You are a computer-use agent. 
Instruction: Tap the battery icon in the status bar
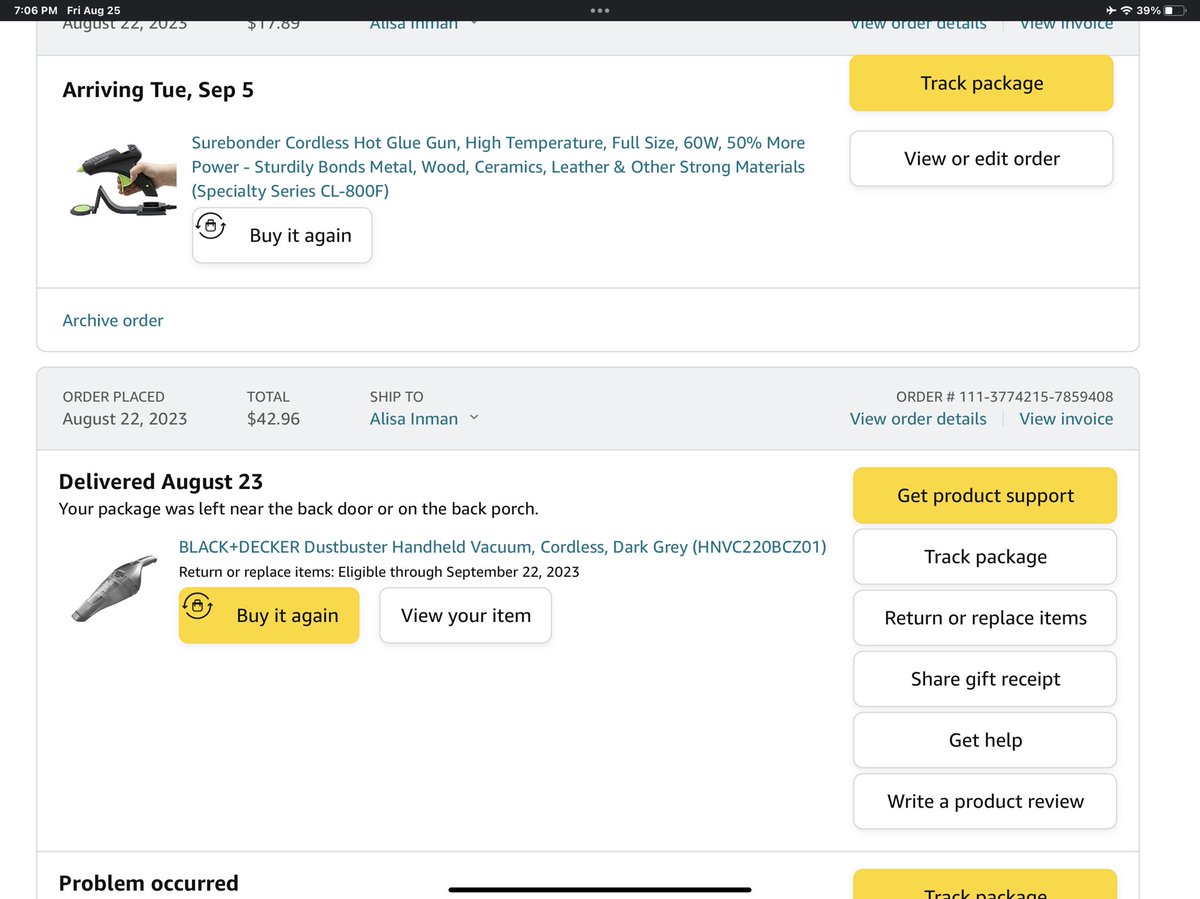[x=1175, y=10]
